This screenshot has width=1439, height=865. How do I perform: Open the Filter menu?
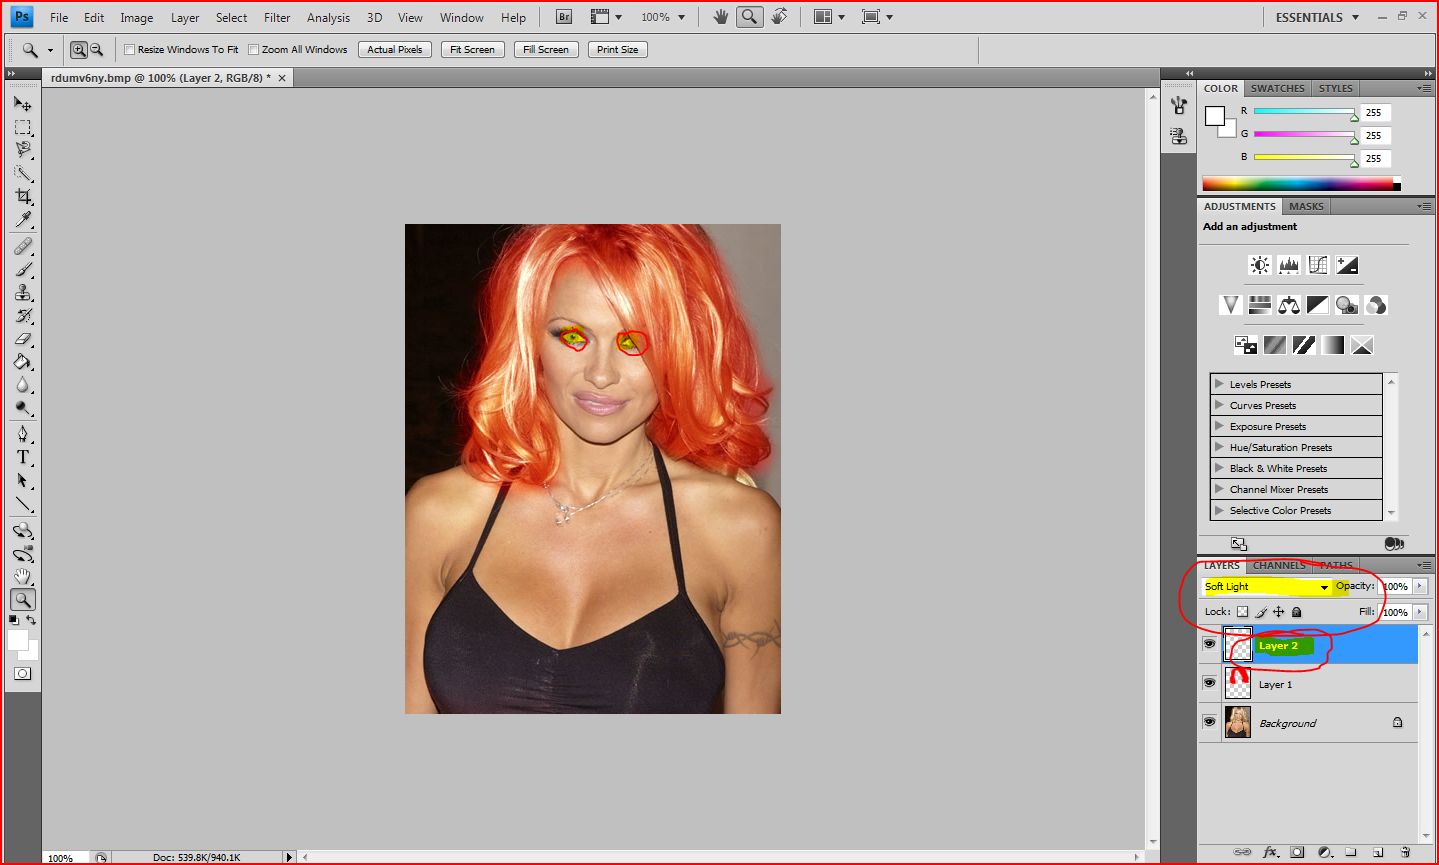click(277, 18)
